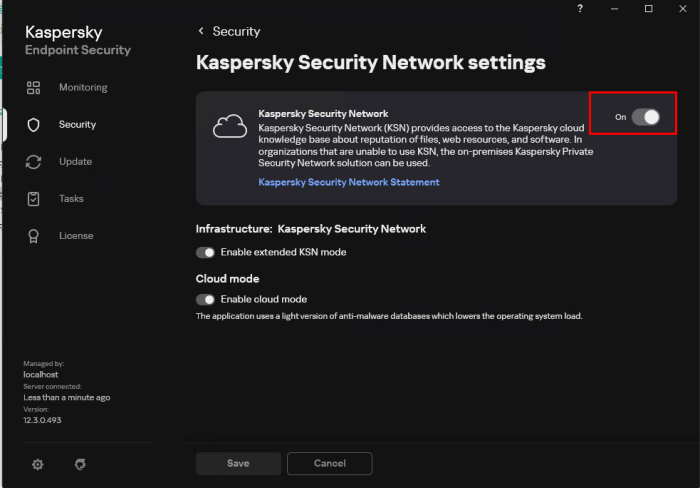700x488 pixels.
Task: Go back using the Security chevron
Action: pos(201,31)
